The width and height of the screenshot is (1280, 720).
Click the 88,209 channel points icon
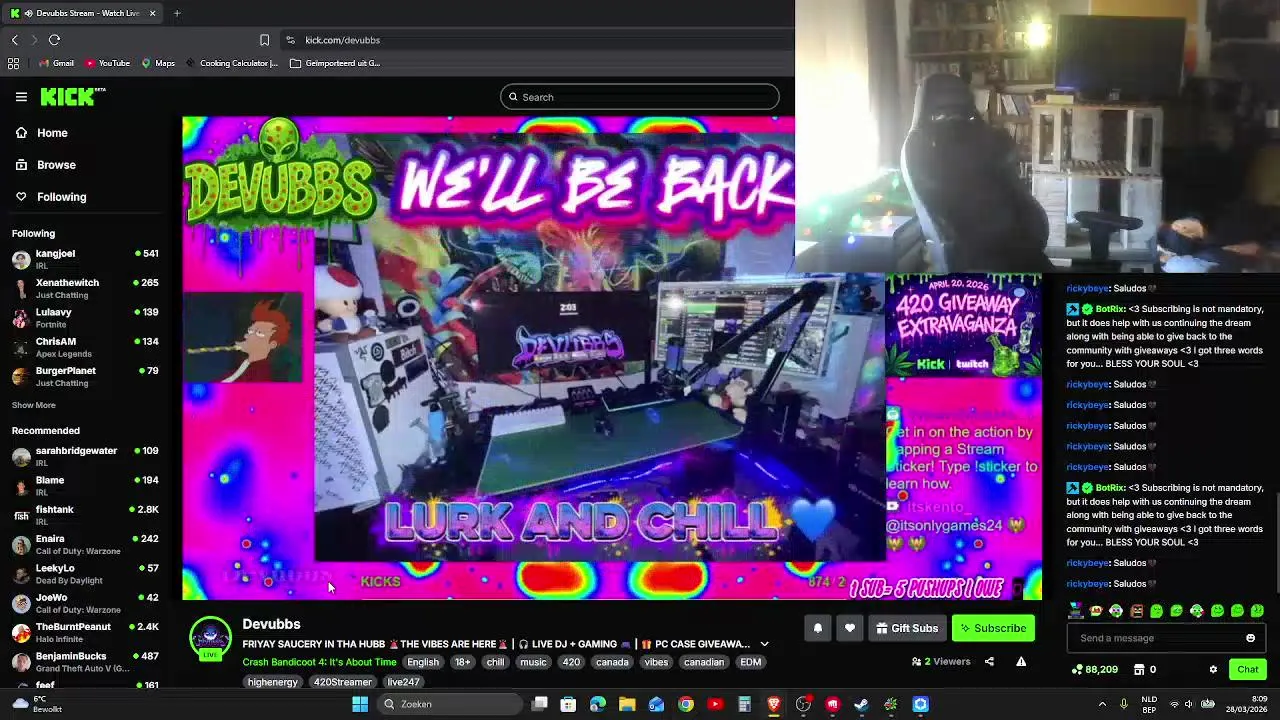tap(1077, 669)
